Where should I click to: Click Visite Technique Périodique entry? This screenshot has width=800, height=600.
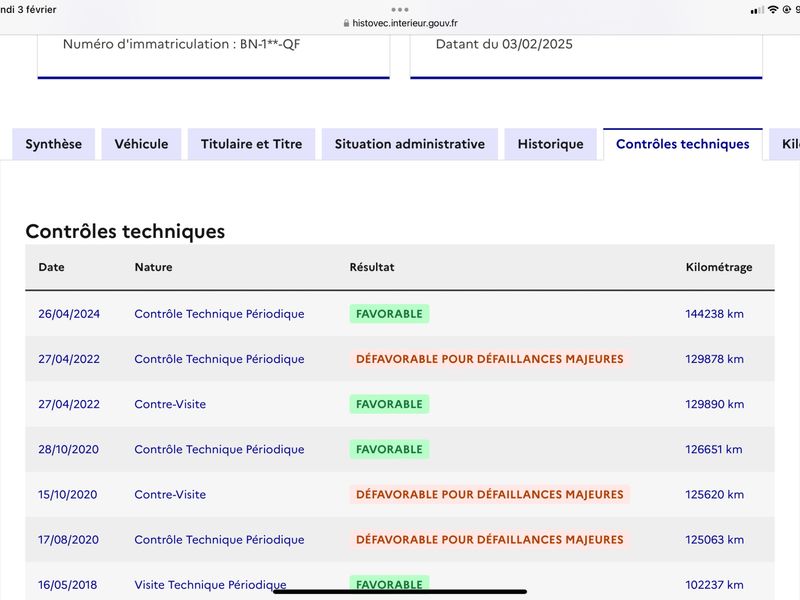(x=210, y=585)
